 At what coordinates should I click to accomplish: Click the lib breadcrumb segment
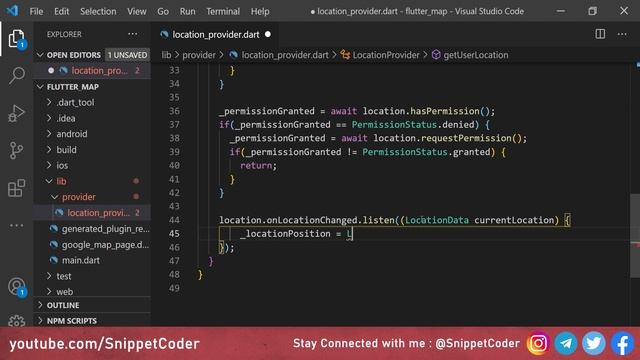tap(166, 55)
